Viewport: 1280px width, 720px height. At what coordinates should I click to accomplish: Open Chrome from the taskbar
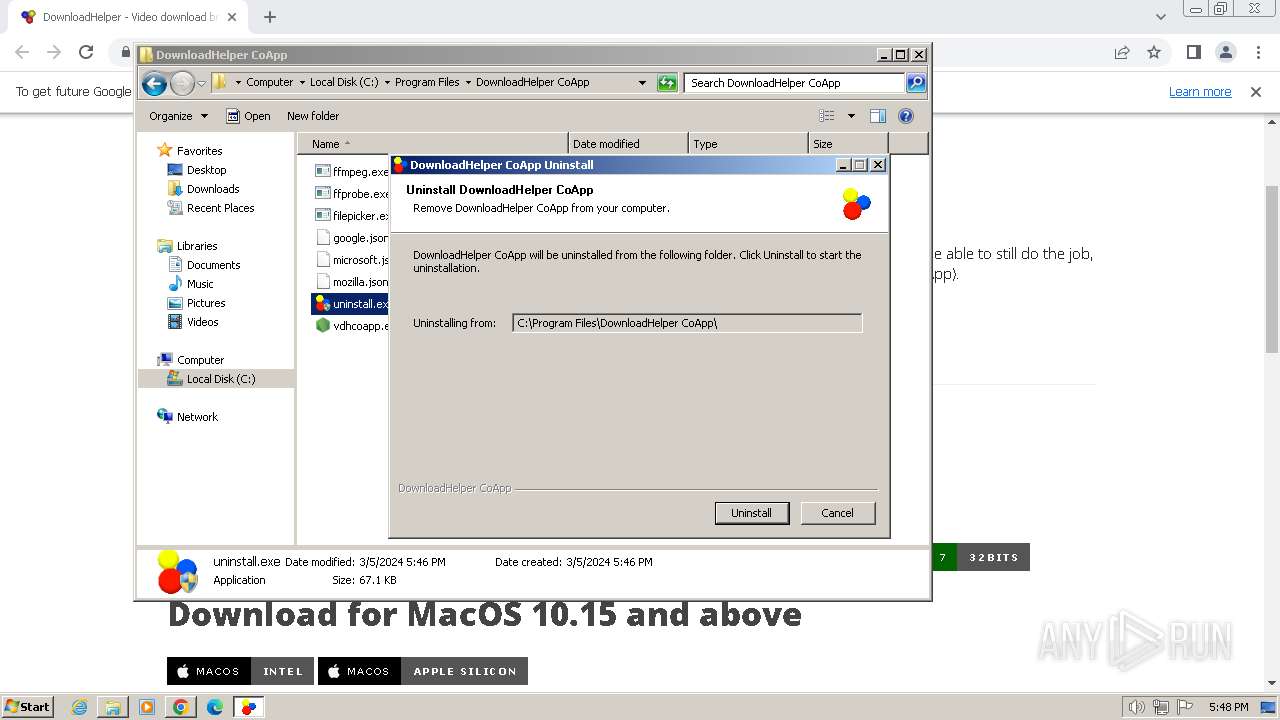pos(181,707)
